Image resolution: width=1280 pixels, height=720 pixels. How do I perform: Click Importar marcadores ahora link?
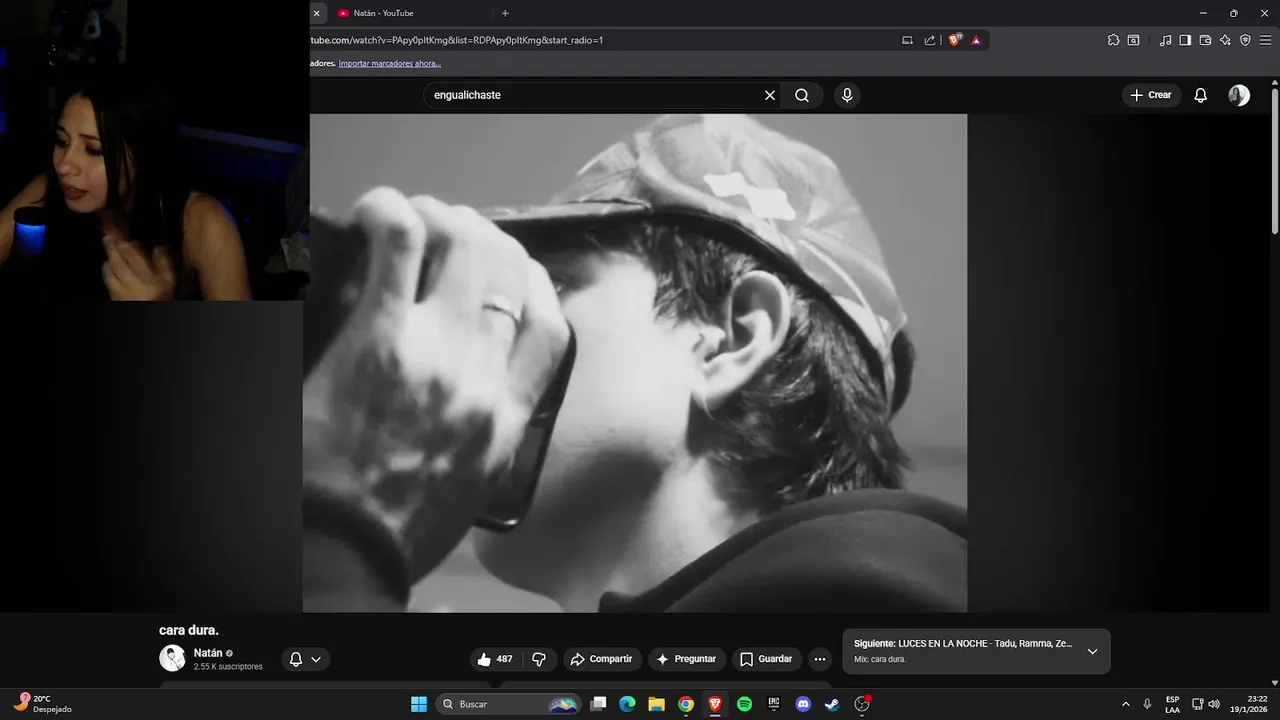click(x=390, y=63)
